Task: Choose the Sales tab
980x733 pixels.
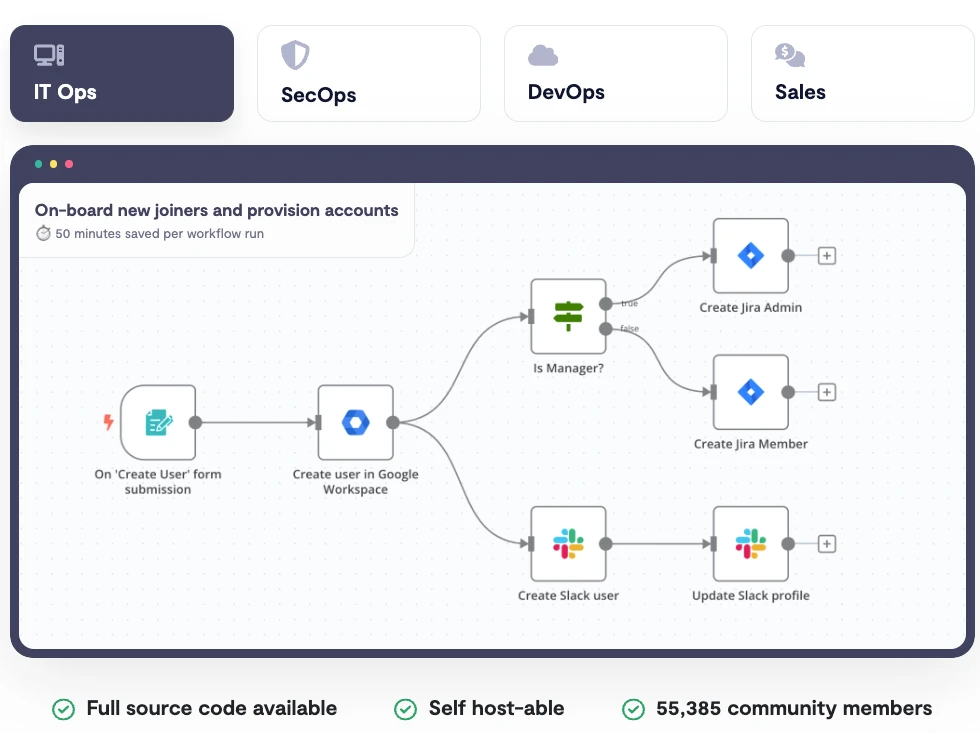Action: pyautogui.click(x=862, y=73)
